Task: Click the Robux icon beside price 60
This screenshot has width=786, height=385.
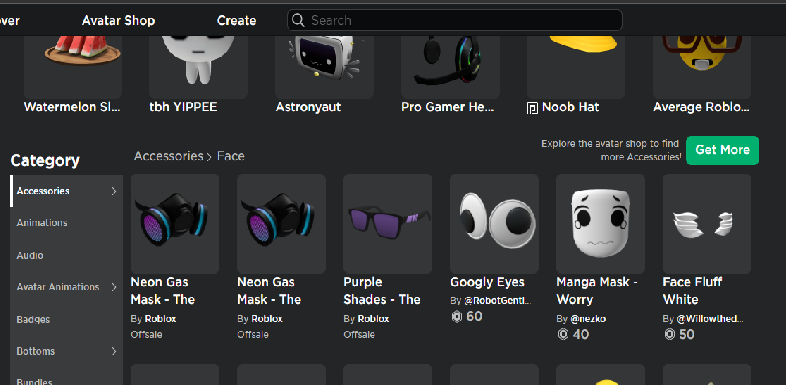Action: pos(456,316)
